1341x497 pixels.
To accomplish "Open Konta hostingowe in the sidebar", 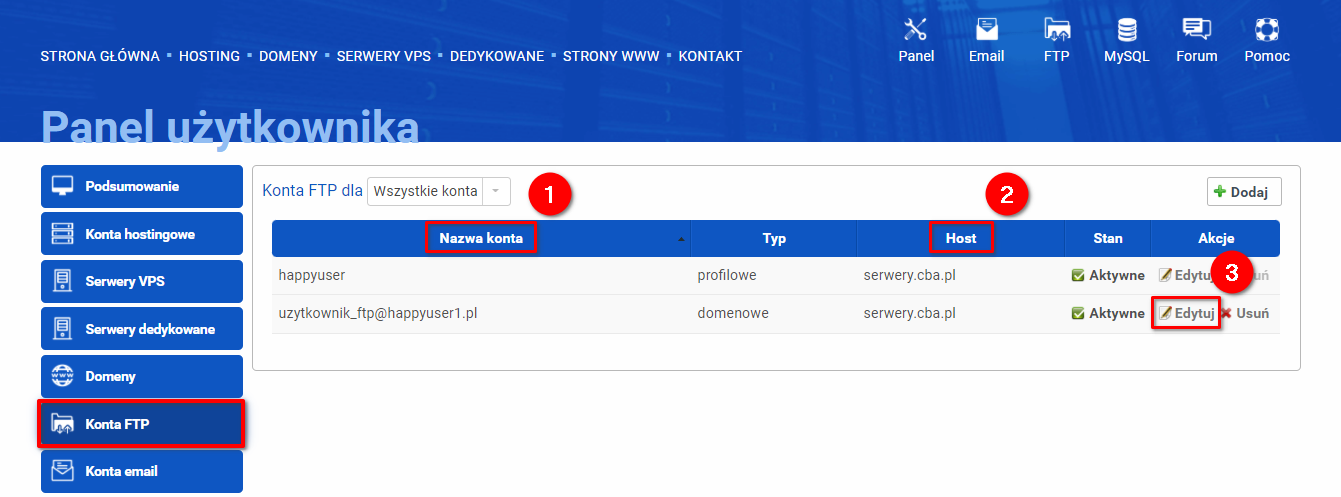I will [x=142, y=234].
